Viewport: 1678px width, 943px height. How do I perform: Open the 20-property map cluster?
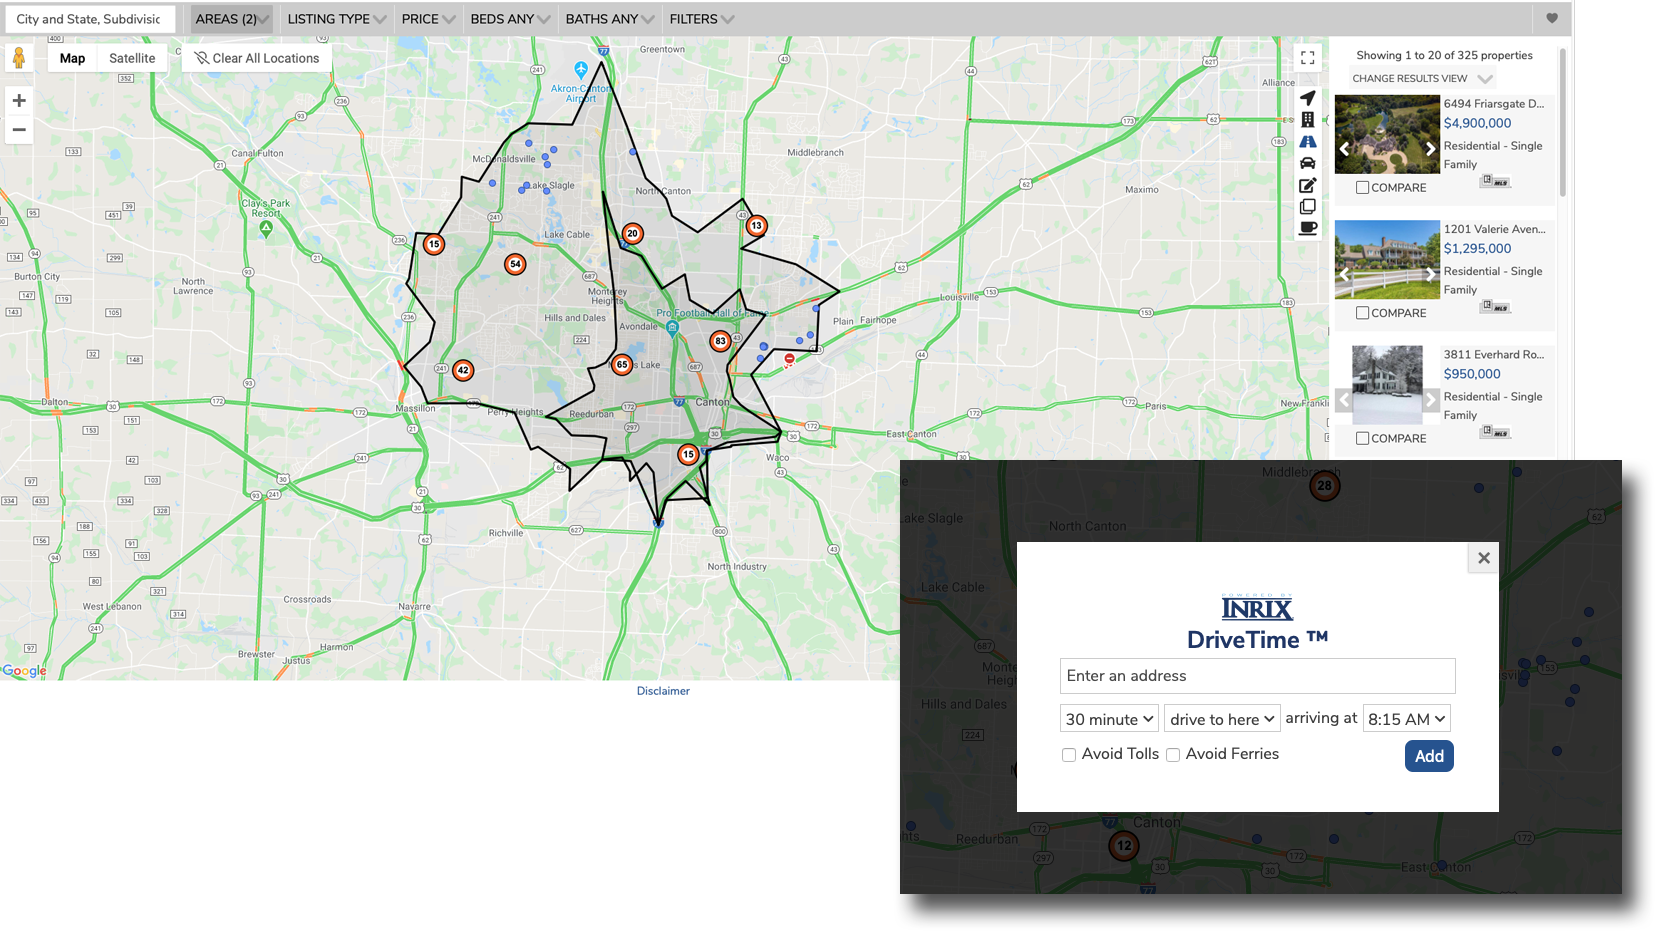632,233
